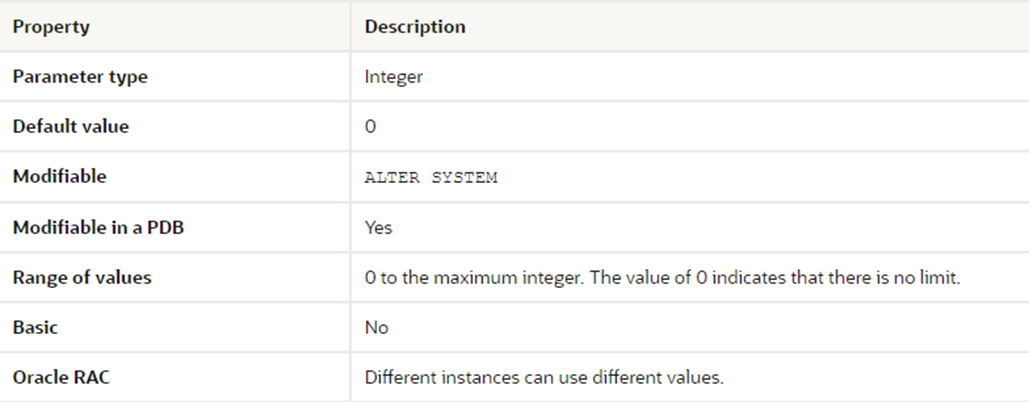The width and height of the screenshot is (1029, 402).
Task: Click the Integer value cell
Action: pyautogui.click(x=394, y=77)
